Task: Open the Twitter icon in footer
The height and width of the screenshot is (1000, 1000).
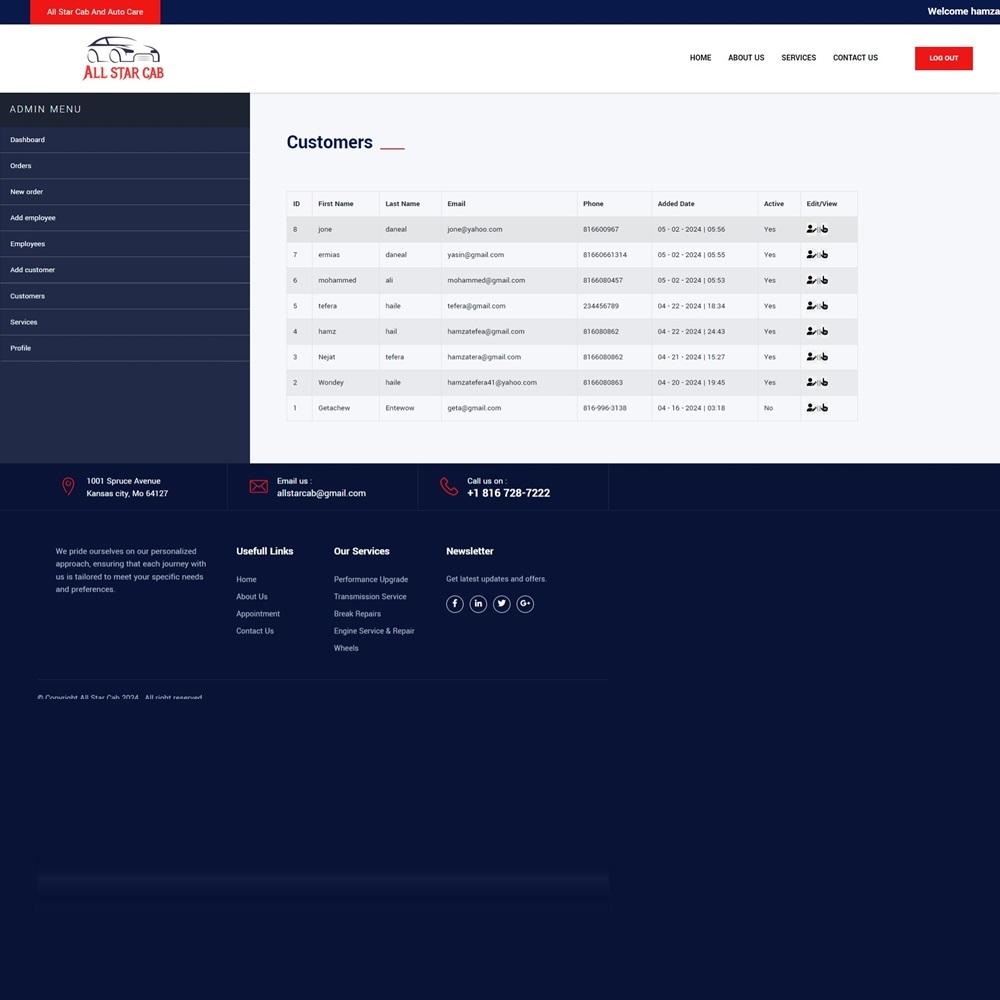Action: [x=502, y=604]
